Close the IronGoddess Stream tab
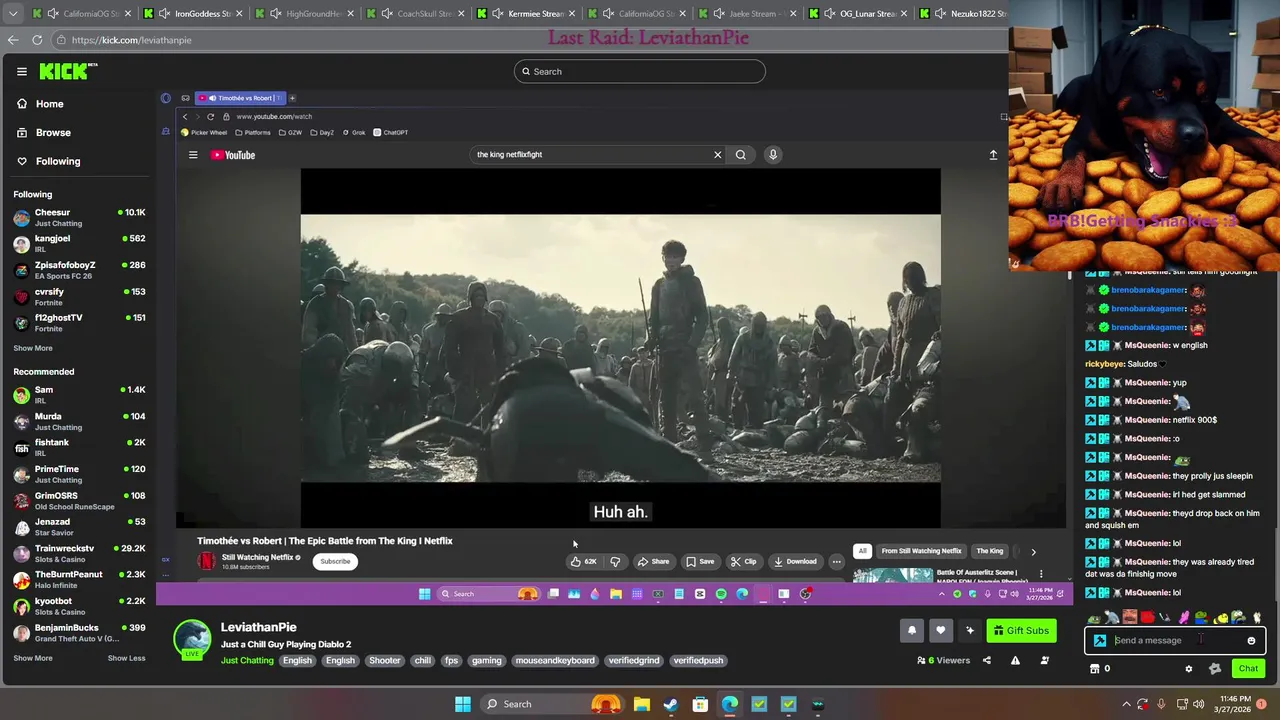The height and width of the screenshot is (720, 1280). tap(239, 14)
